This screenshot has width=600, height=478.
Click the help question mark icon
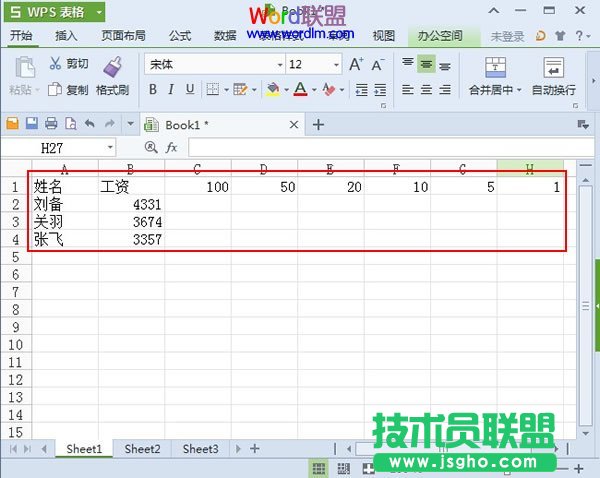pos(579,36)
